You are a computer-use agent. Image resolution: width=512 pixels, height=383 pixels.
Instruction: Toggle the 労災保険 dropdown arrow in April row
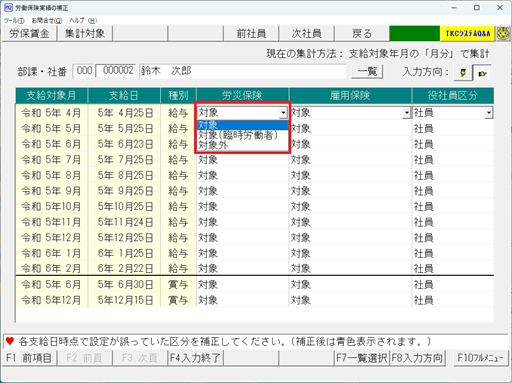(283, 113)
